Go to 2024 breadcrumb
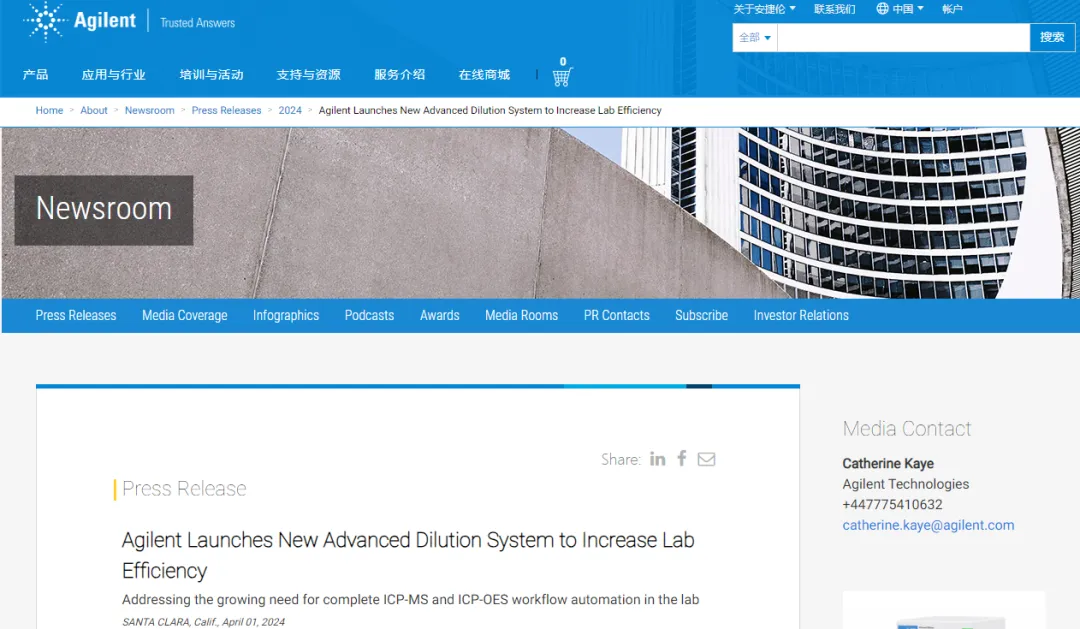This screenshot has height=629, width=1080. (290, 110)
